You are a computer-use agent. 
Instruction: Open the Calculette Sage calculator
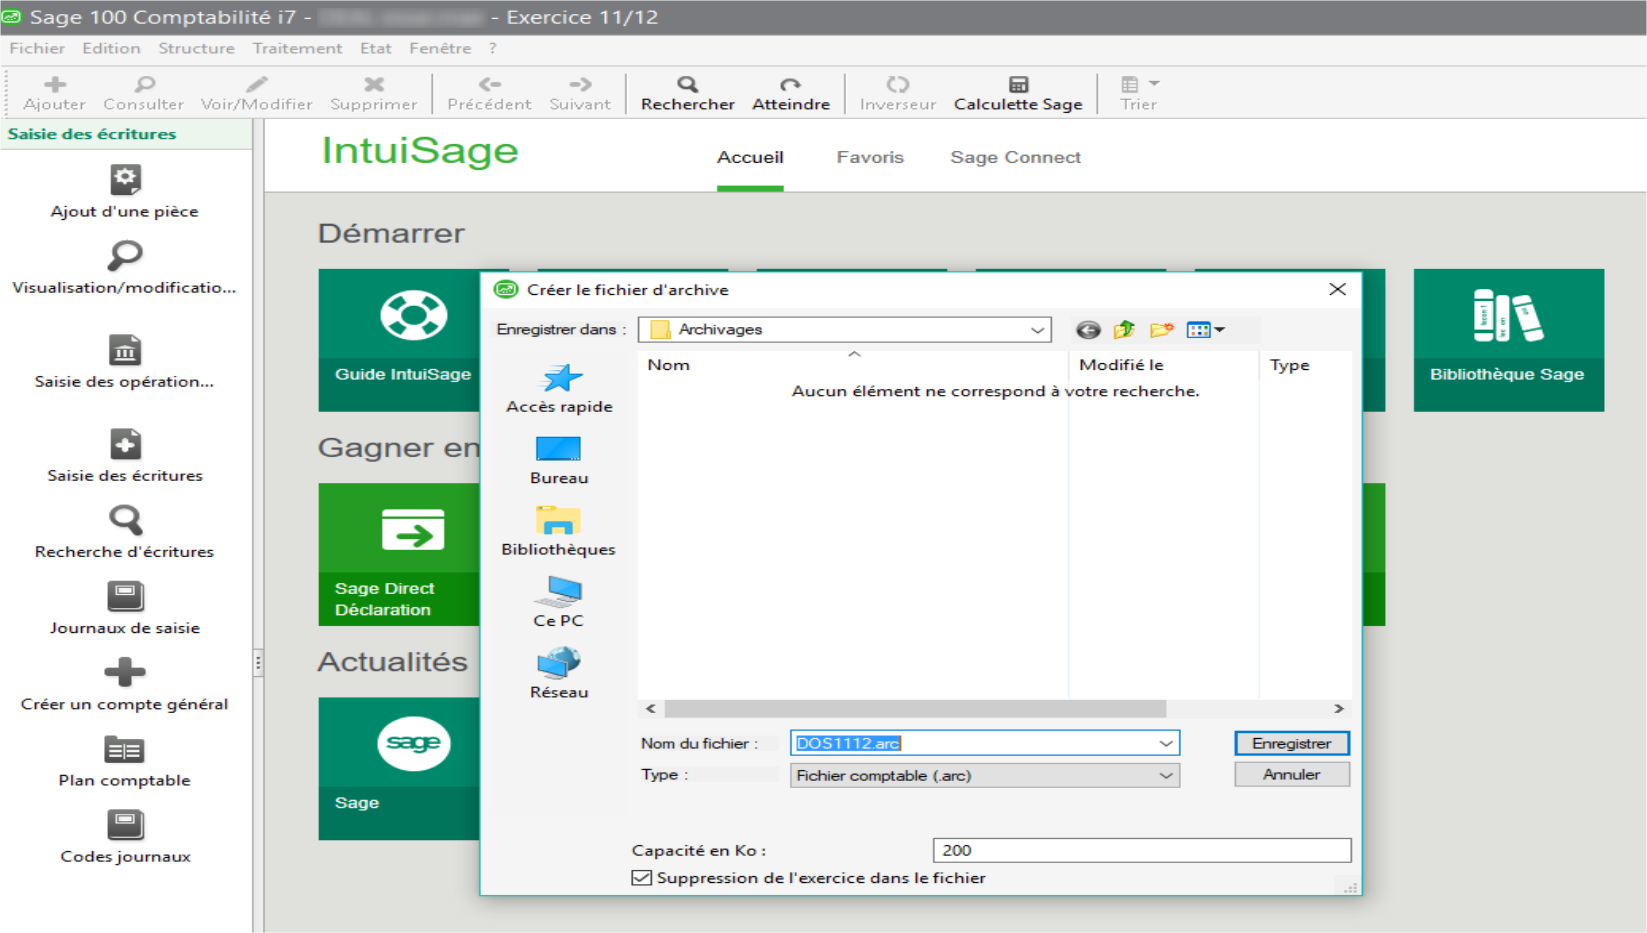click(1017, 86)
